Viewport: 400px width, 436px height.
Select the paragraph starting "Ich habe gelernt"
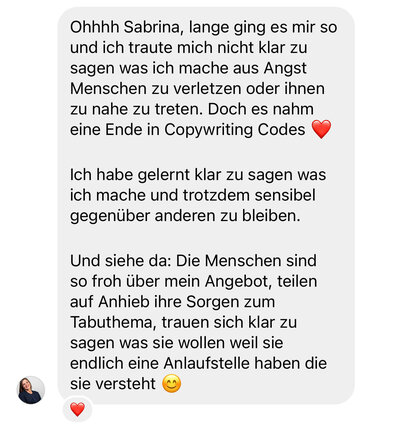[198, 195]
